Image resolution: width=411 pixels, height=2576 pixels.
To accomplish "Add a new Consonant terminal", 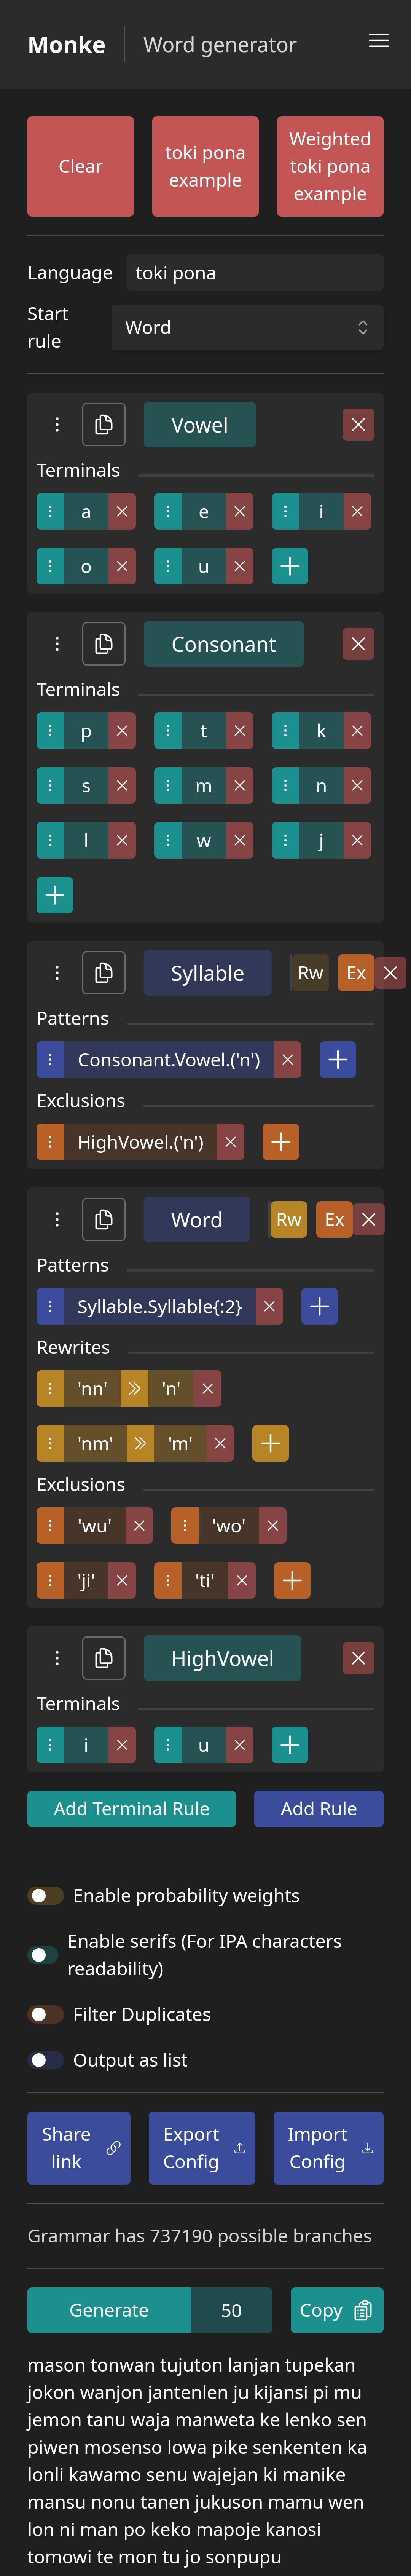I will coord(55,896).
